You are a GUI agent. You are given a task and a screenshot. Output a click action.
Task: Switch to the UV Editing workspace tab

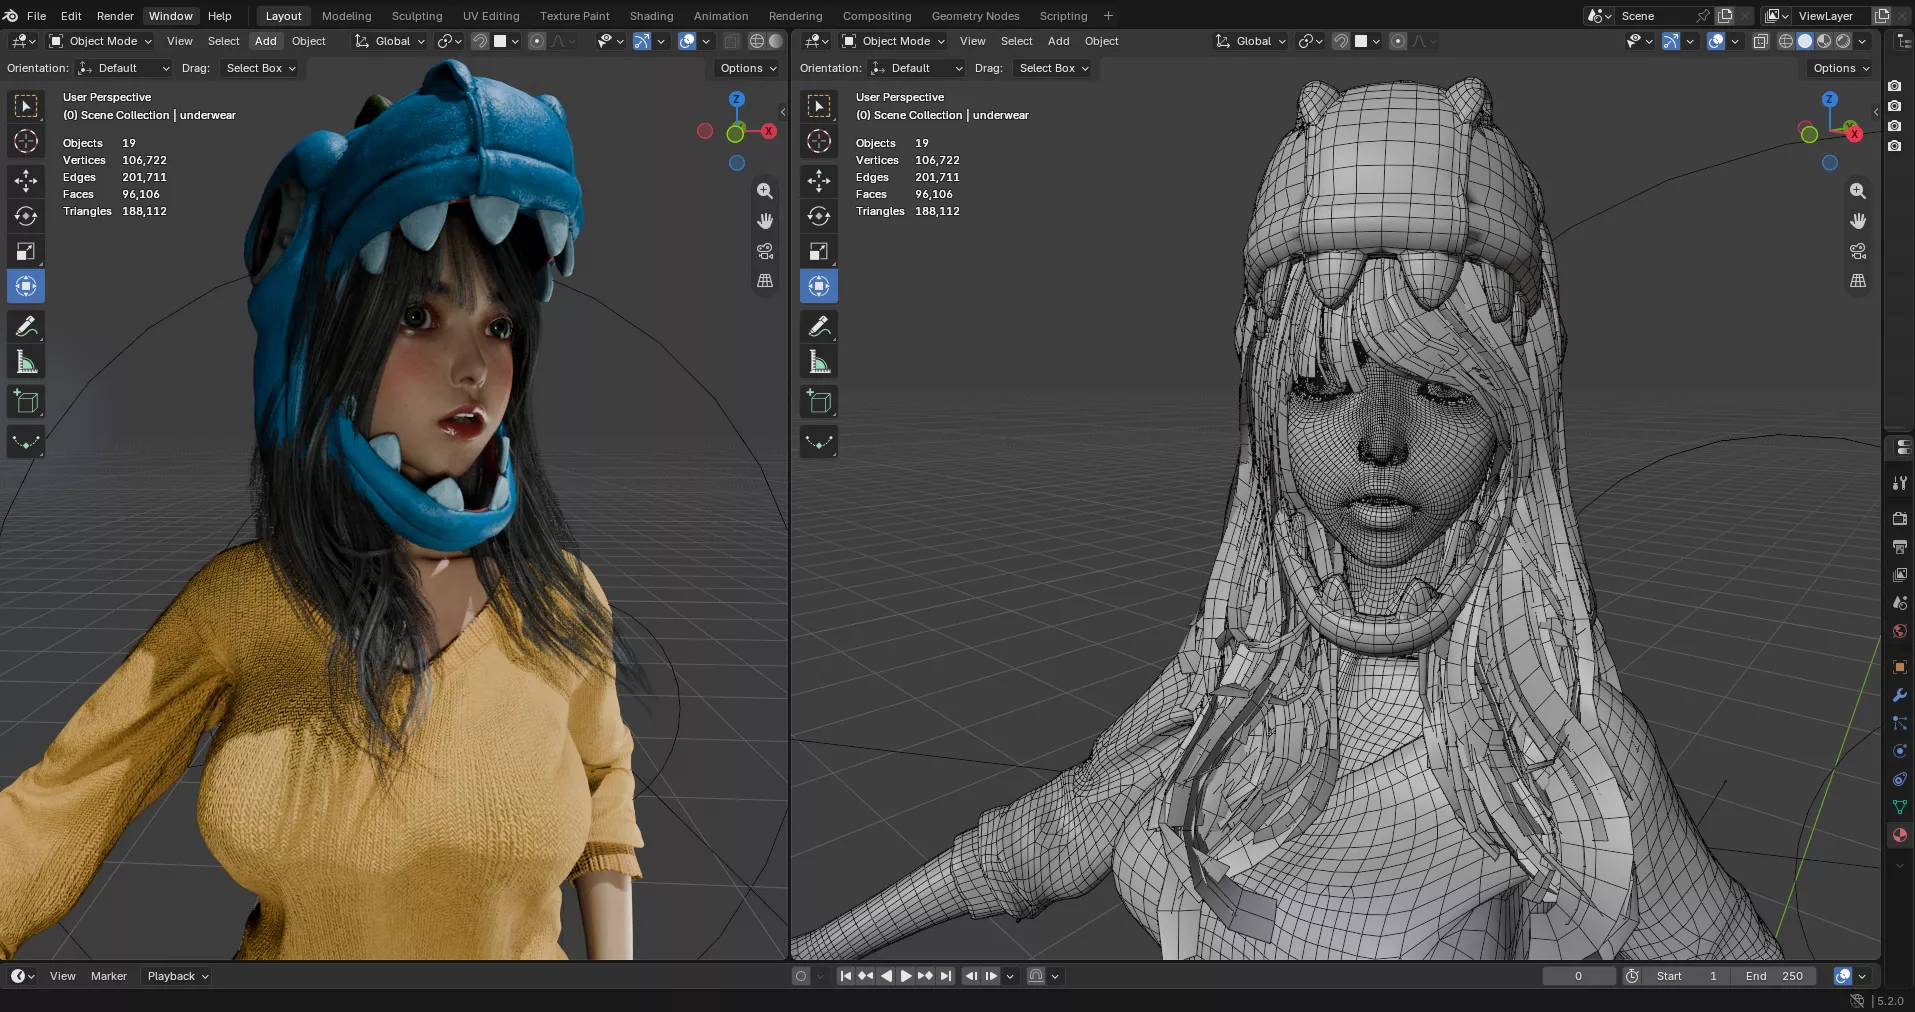[x=491, y=16]
